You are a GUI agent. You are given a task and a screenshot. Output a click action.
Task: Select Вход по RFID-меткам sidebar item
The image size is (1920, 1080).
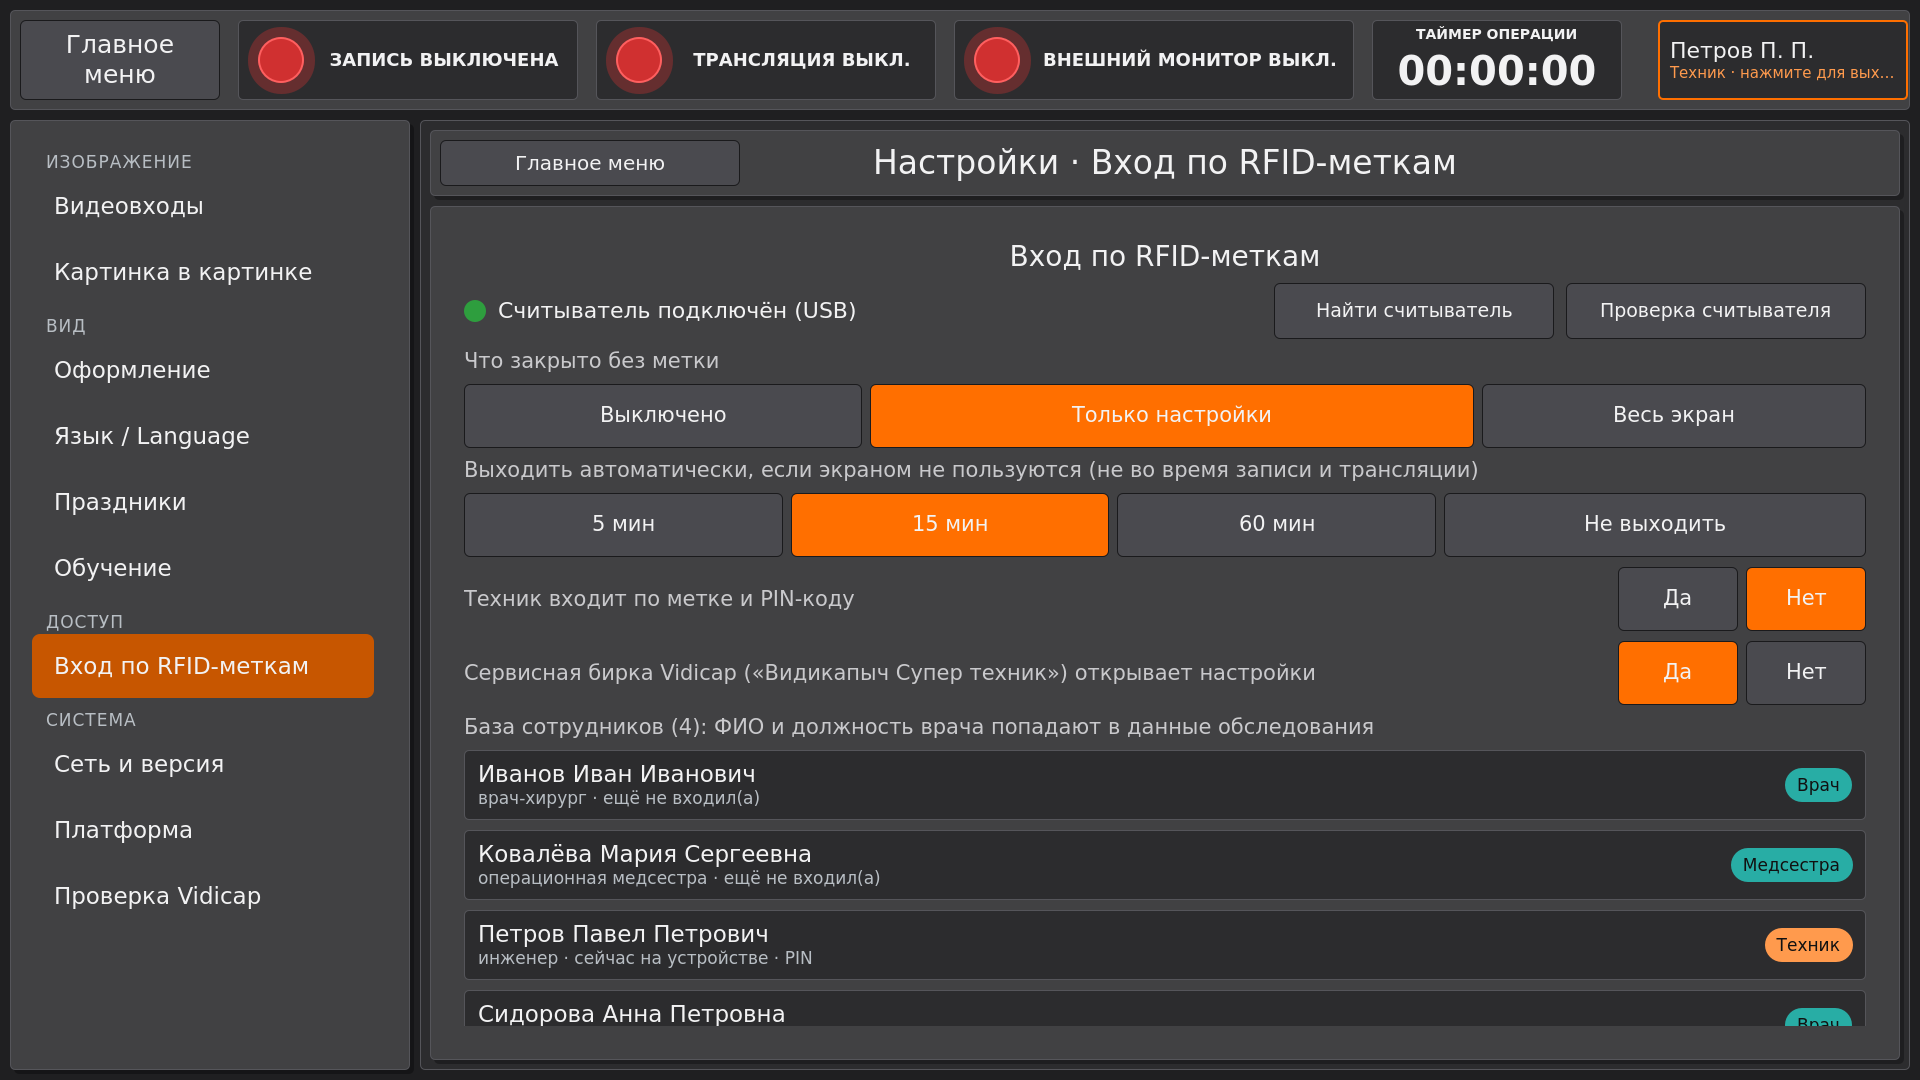[x=203, y=666]
